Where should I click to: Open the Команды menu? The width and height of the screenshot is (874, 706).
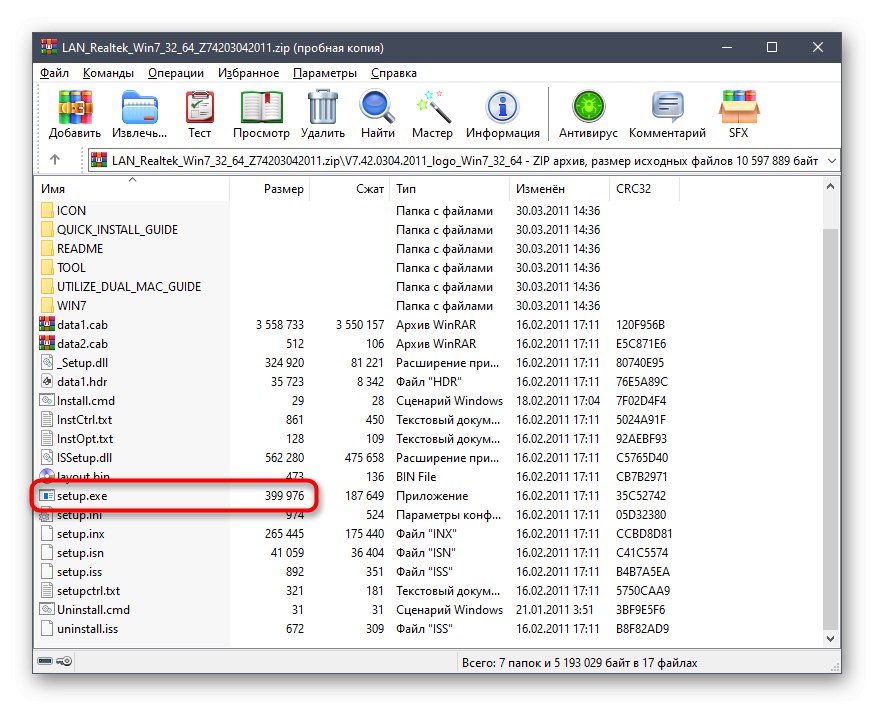(108, 73)
